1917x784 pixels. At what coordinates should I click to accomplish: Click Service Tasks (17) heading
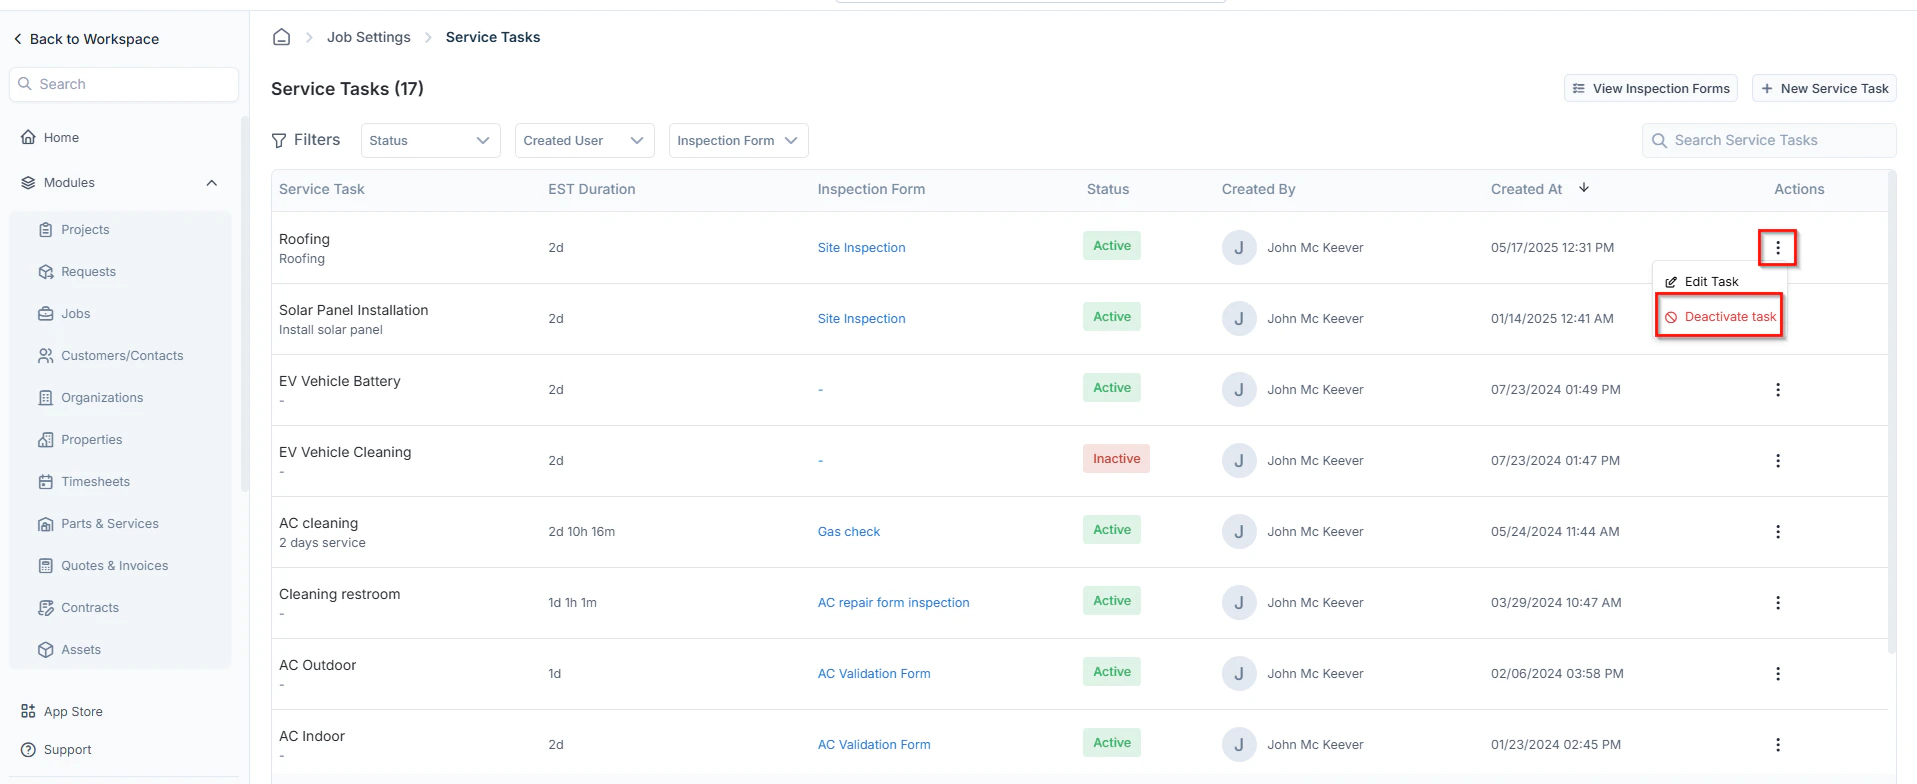pyautogui.click(x=347, y=89)
